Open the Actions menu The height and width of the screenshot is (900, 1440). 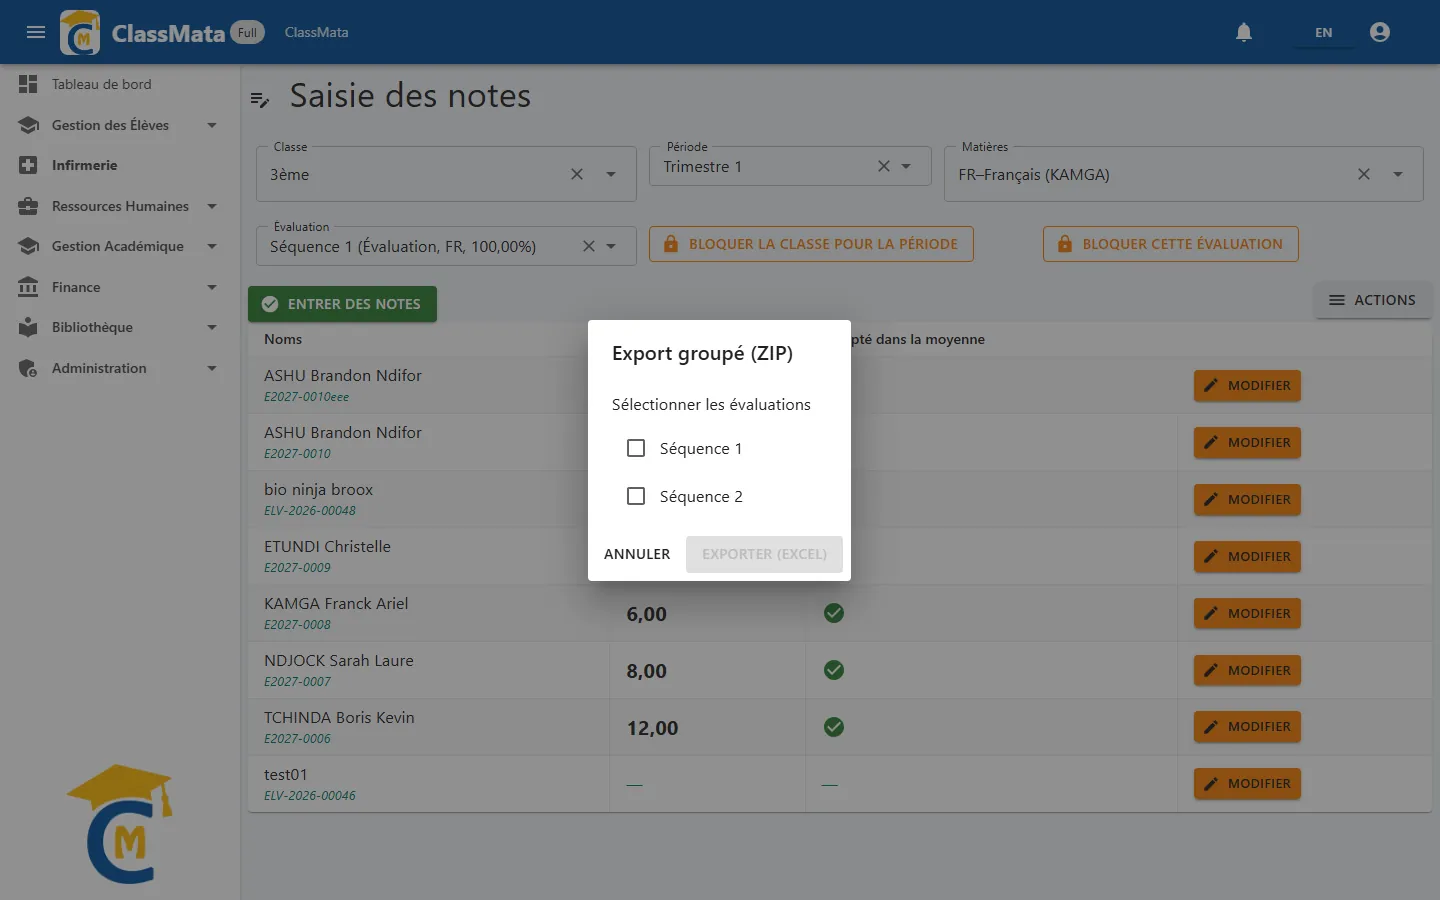tap(1372, 300)
